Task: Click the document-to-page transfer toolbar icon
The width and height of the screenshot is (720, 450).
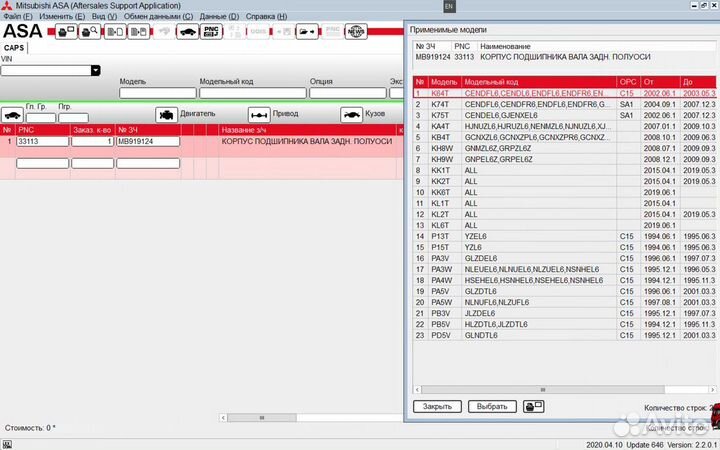Action: pos(115,32)
